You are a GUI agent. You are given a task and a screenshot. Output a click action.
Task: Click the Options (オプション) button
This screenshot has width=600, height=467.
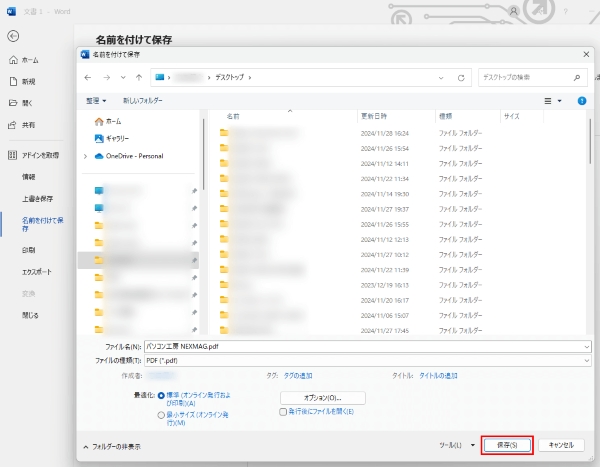pos(323,398)
